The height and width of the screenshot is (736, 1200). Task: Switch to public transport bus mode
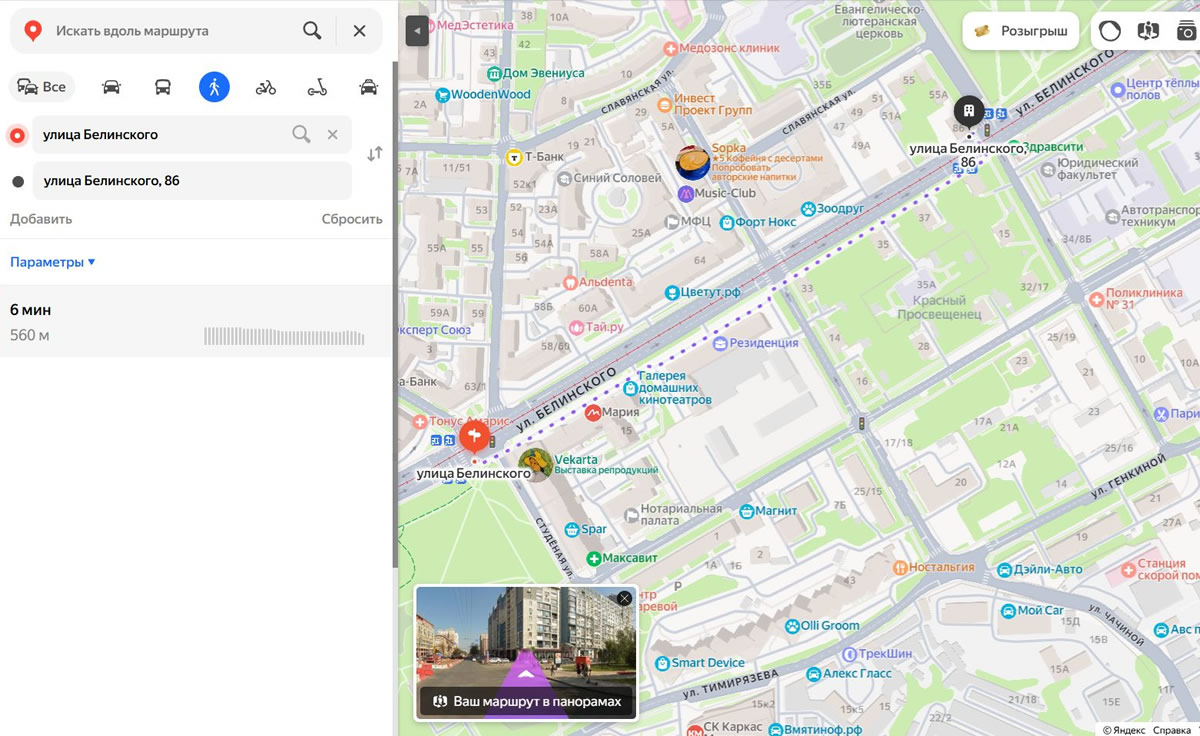click(x=162, y=87)
